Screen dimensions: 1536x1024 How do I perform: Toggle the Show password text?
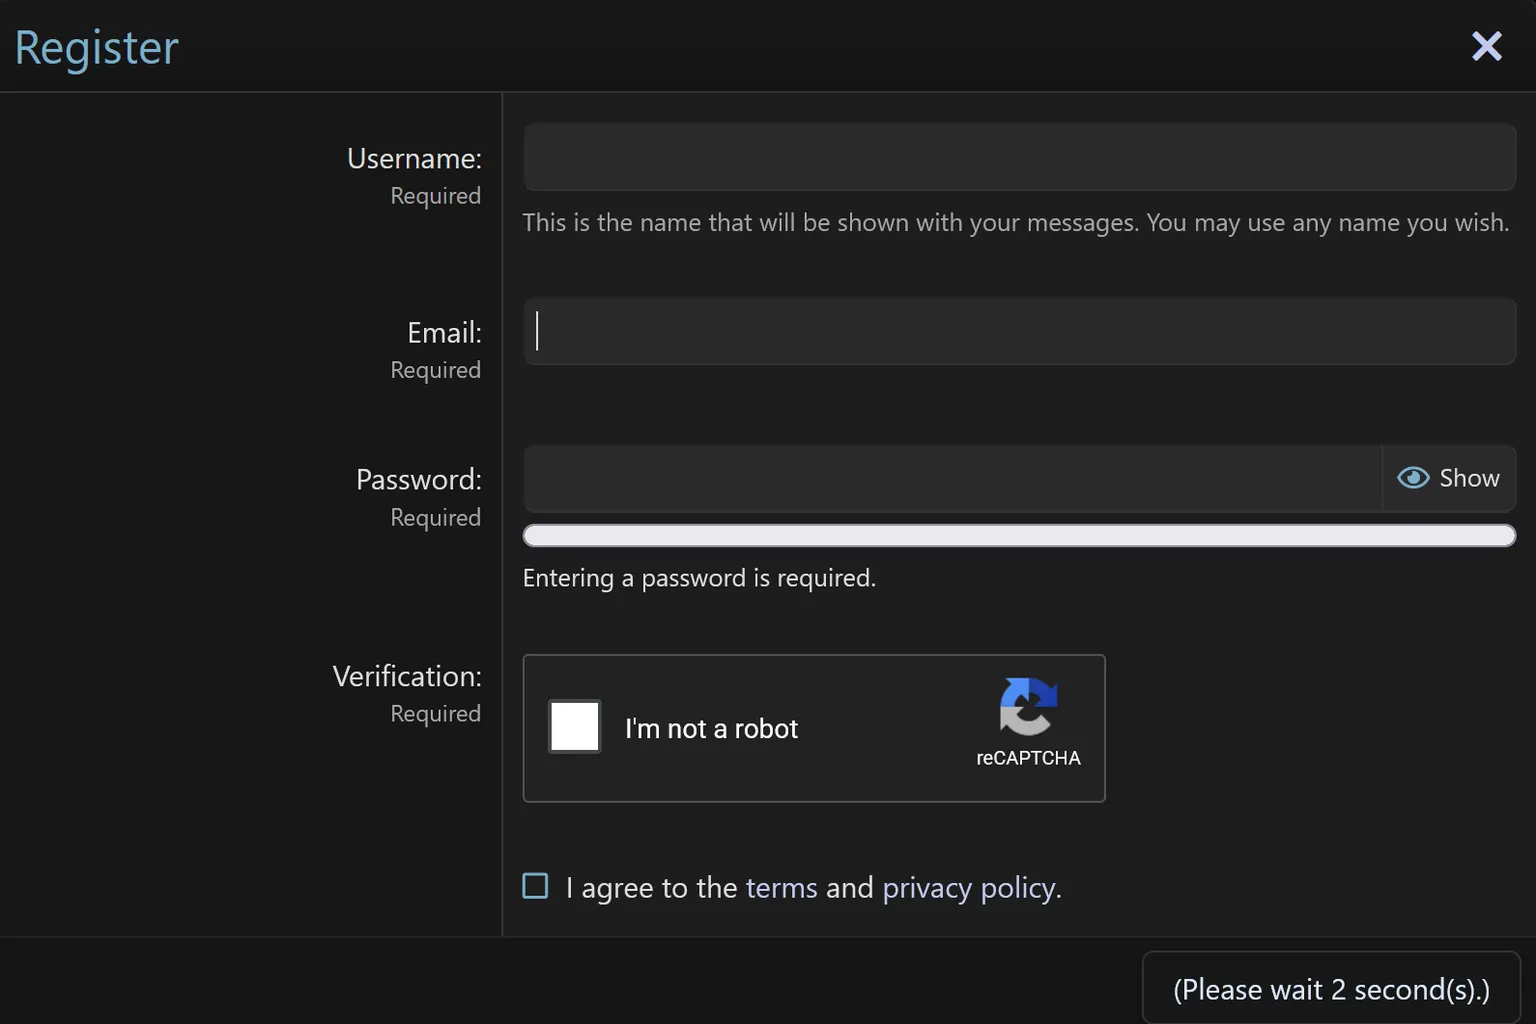[1469, 478]
